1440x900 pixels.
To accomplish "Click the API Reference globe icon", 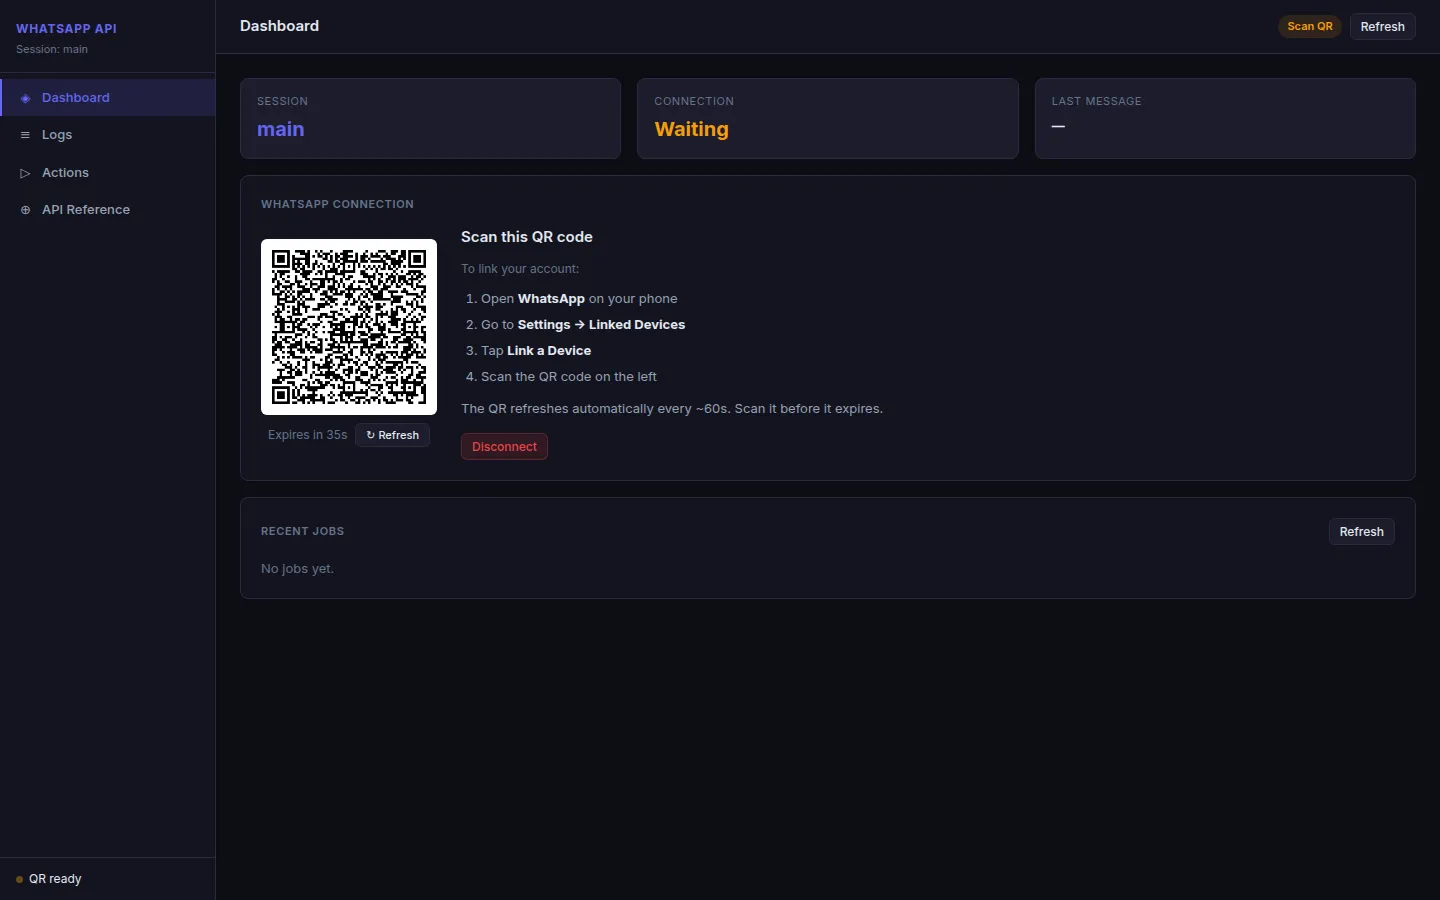I will (x=25, y=210).
